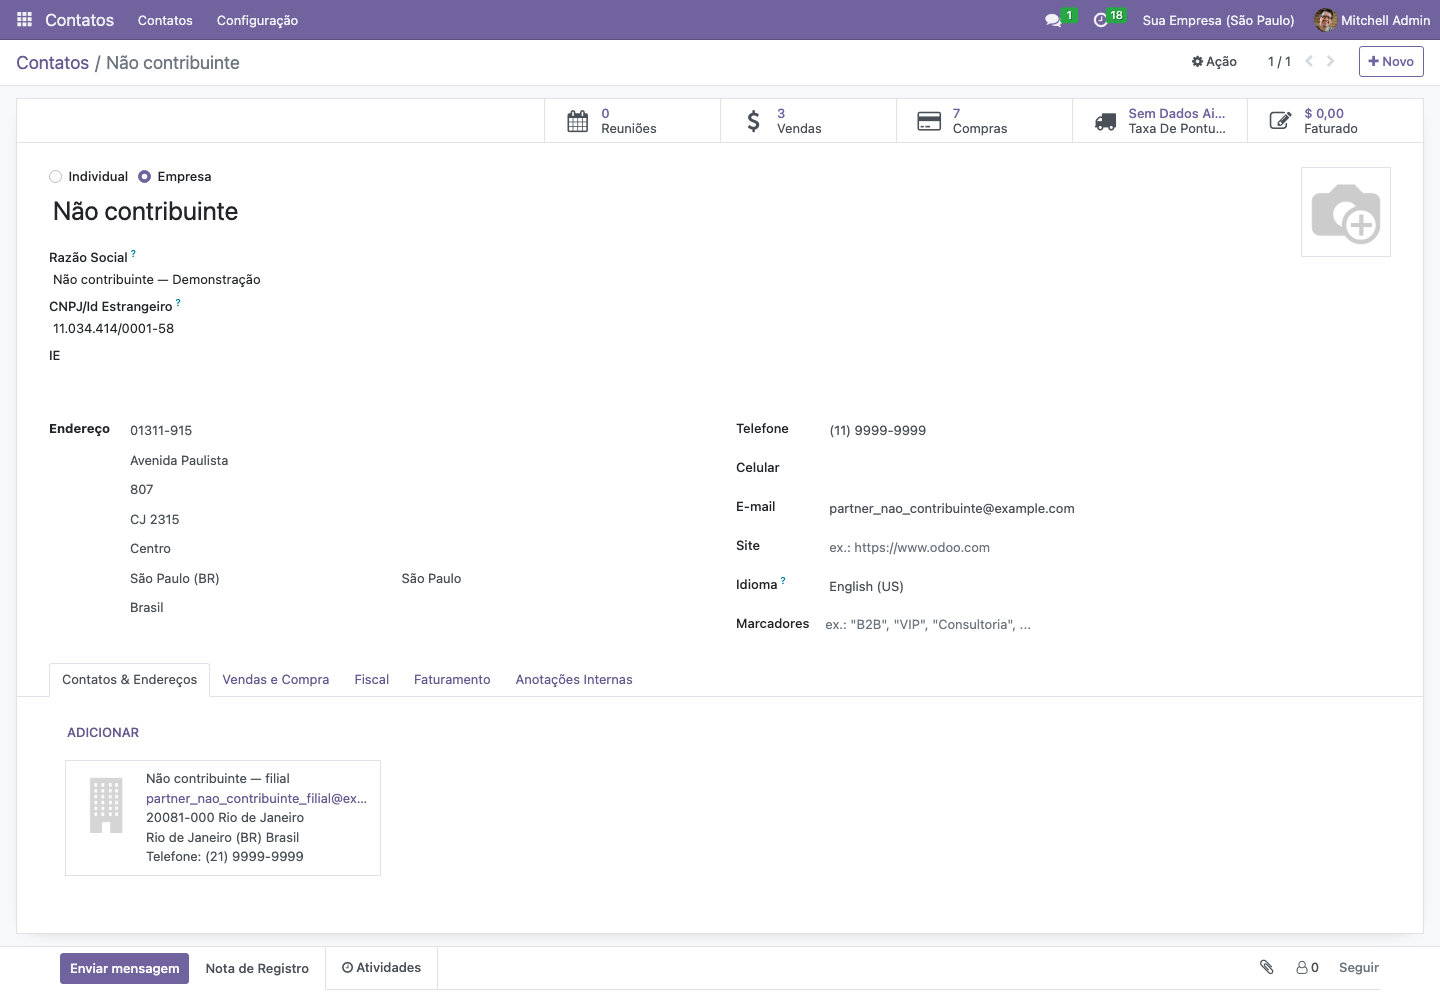Open the city field São Paulo (BR)

(x=260, y=578)
